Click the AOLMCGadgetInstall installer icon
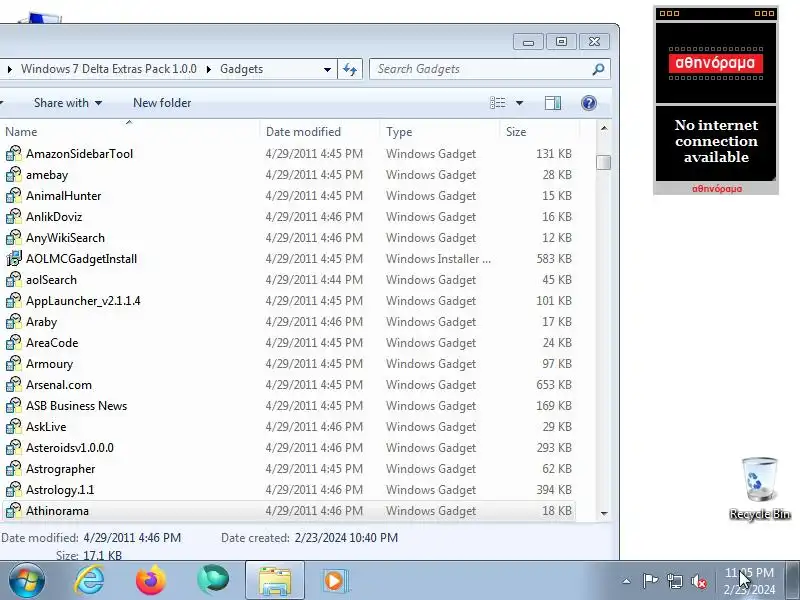This screenshot has height=600, width=800. pyautogui.click(x=14, y=259)
